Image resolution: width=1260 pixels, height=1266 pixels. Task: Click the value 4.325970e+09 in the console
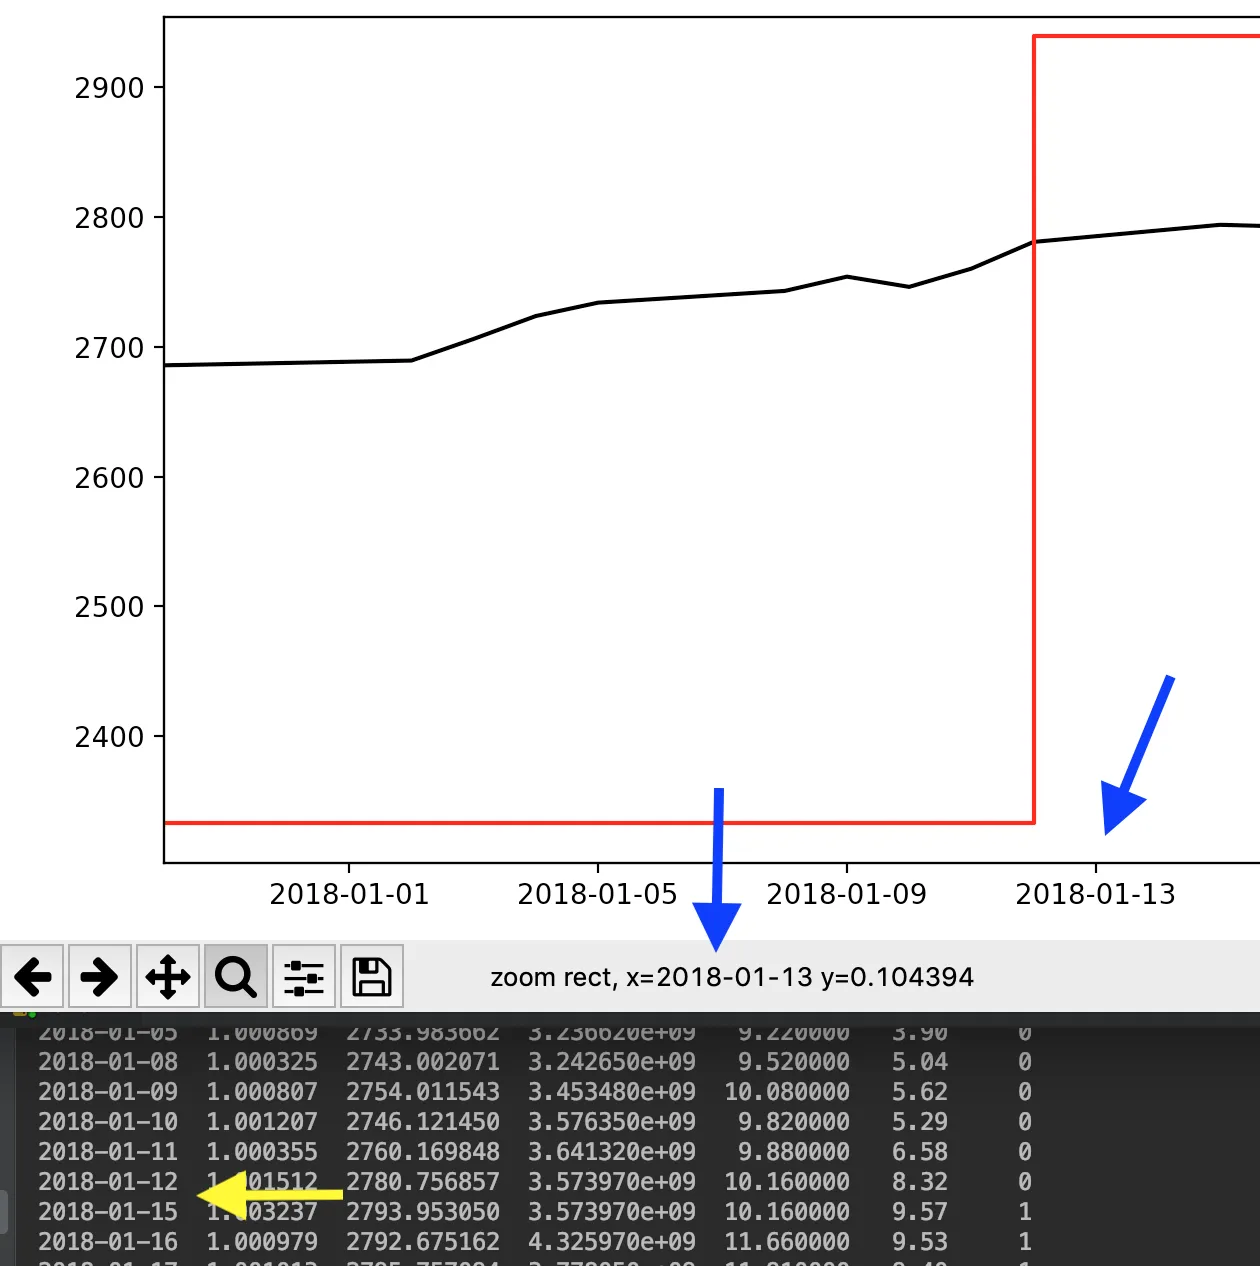click(612, 1241)
